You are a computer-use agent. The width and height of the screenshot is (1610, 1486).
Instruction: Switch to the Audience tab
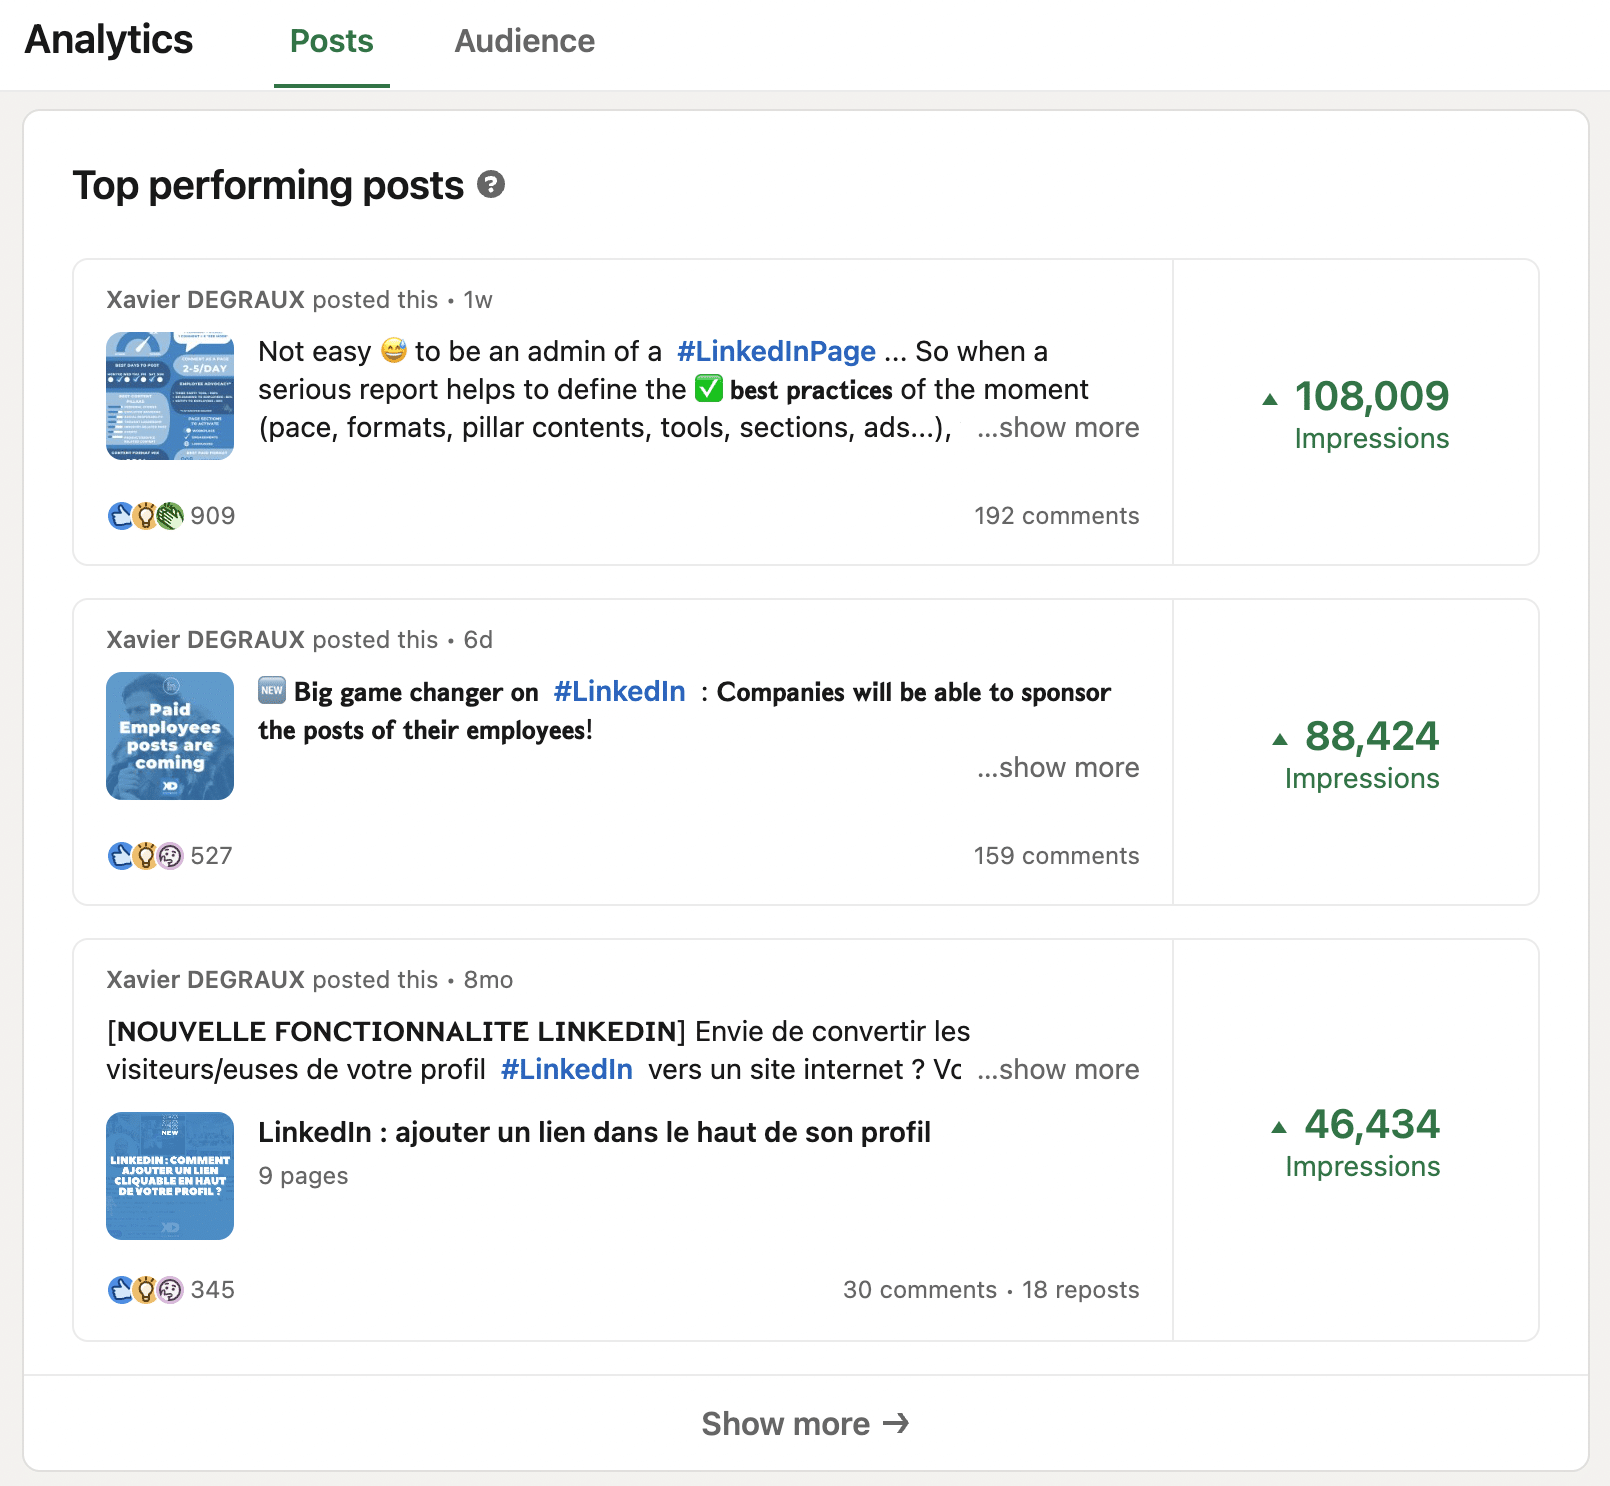coord(524,42)
